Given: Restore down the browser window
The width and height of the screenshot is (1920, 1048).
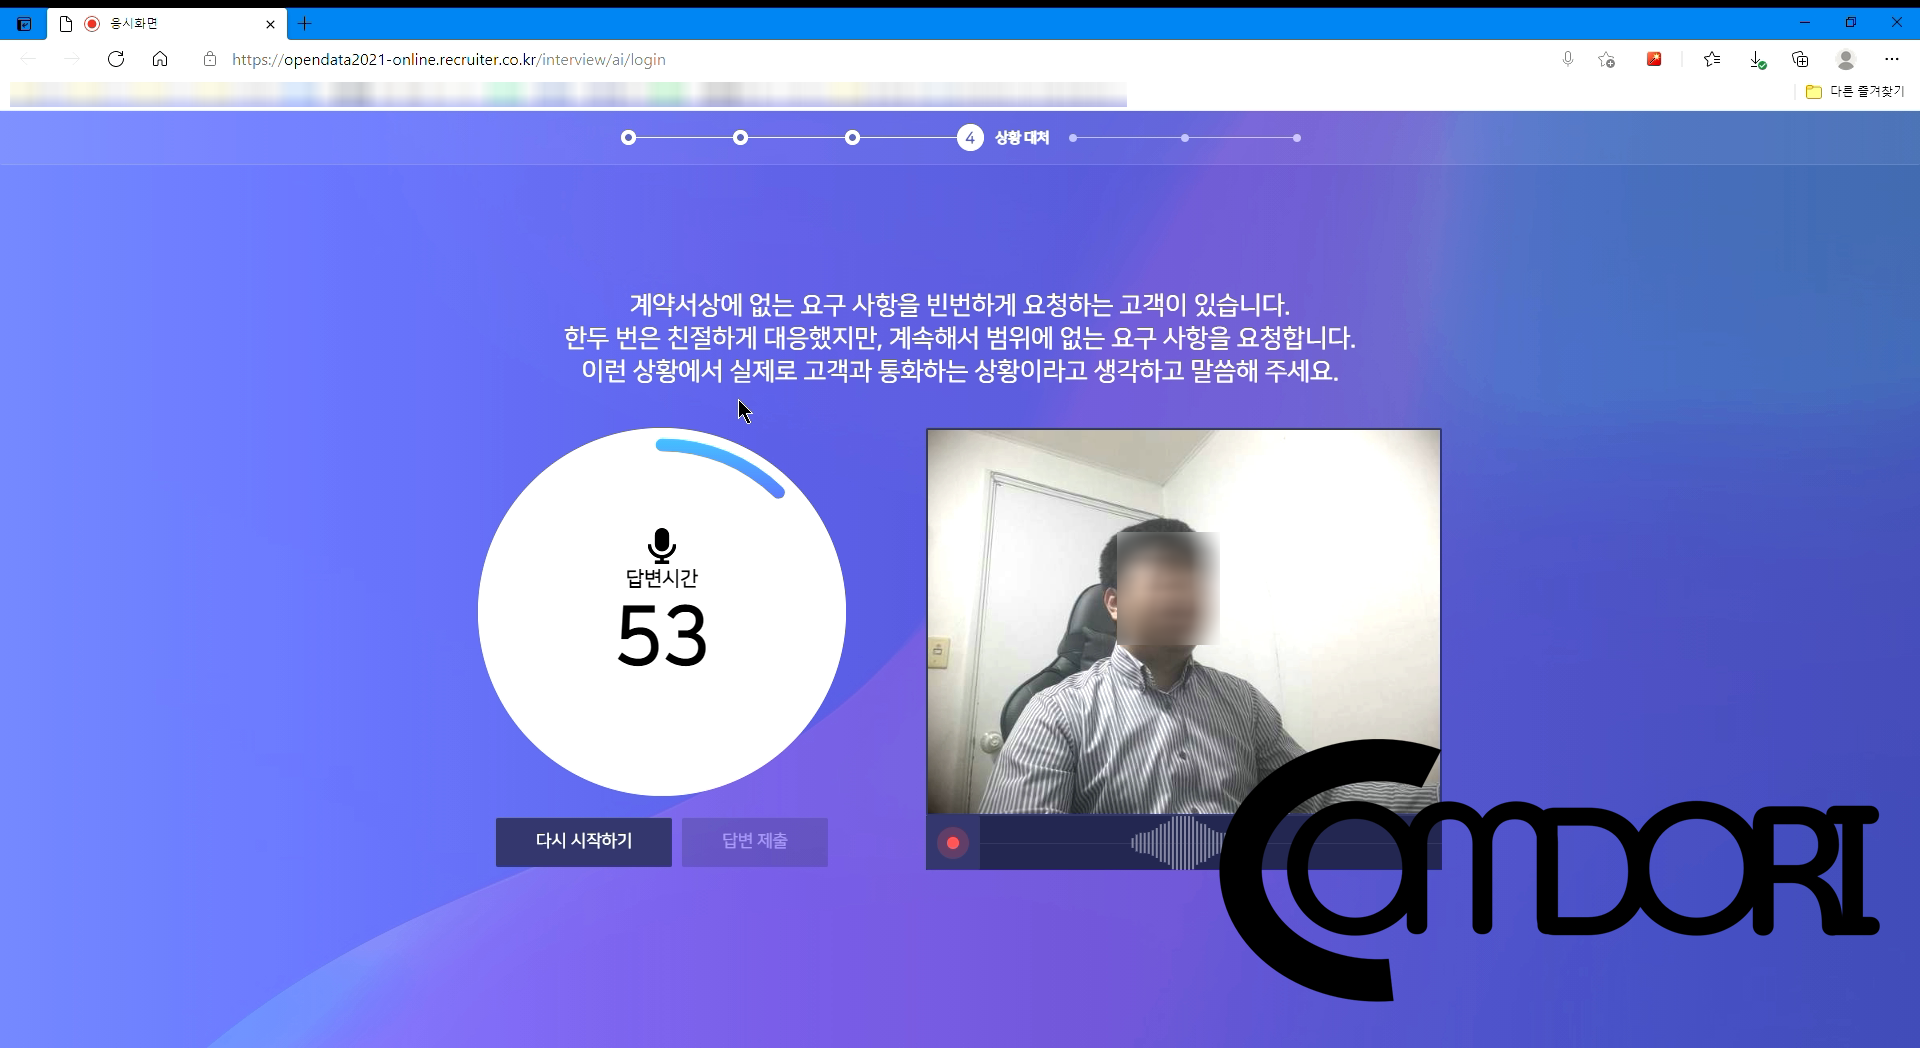Looking at the screenshot, I should 1851,23.
